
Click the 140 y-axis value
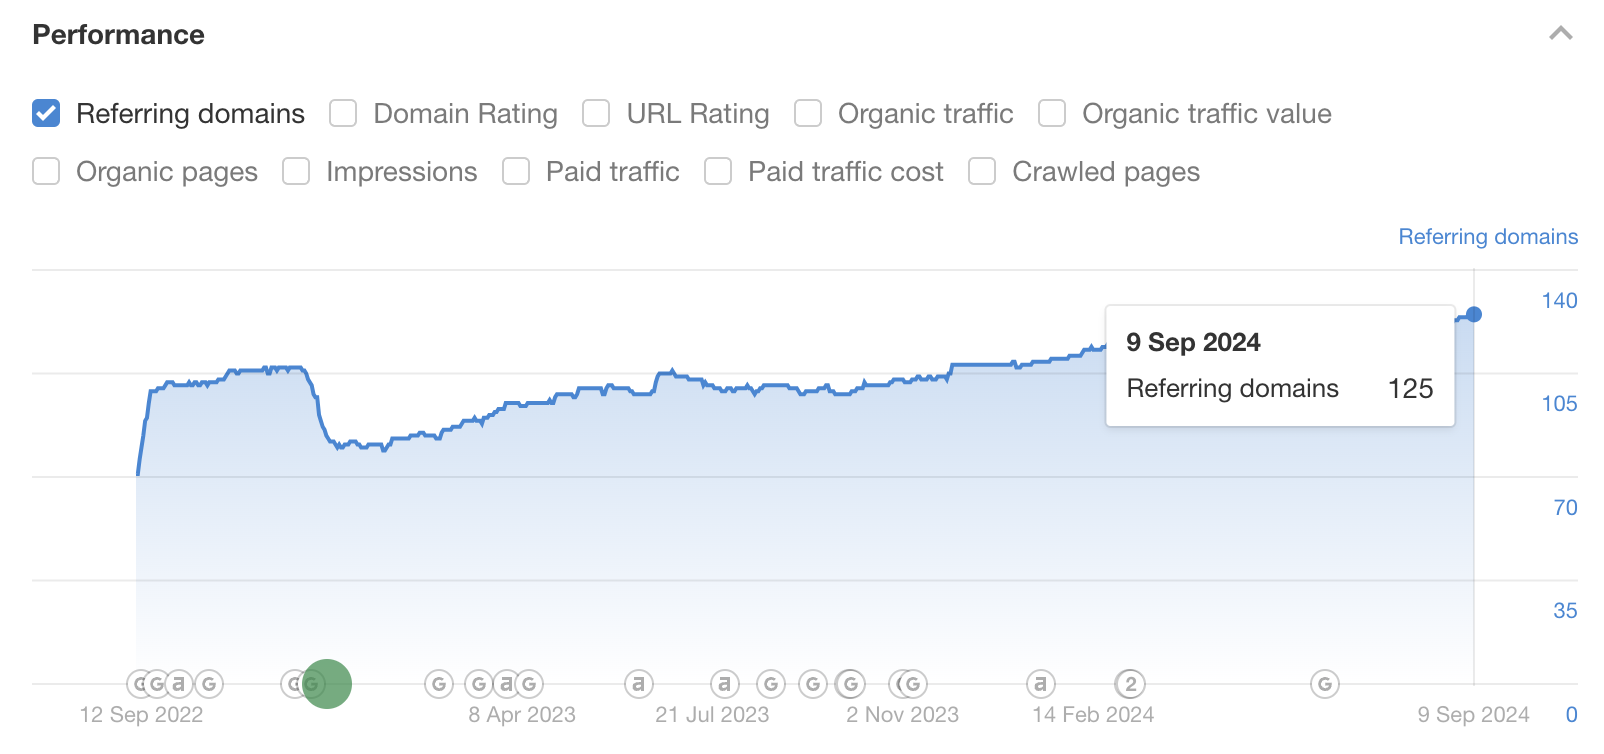(1559, 301)
